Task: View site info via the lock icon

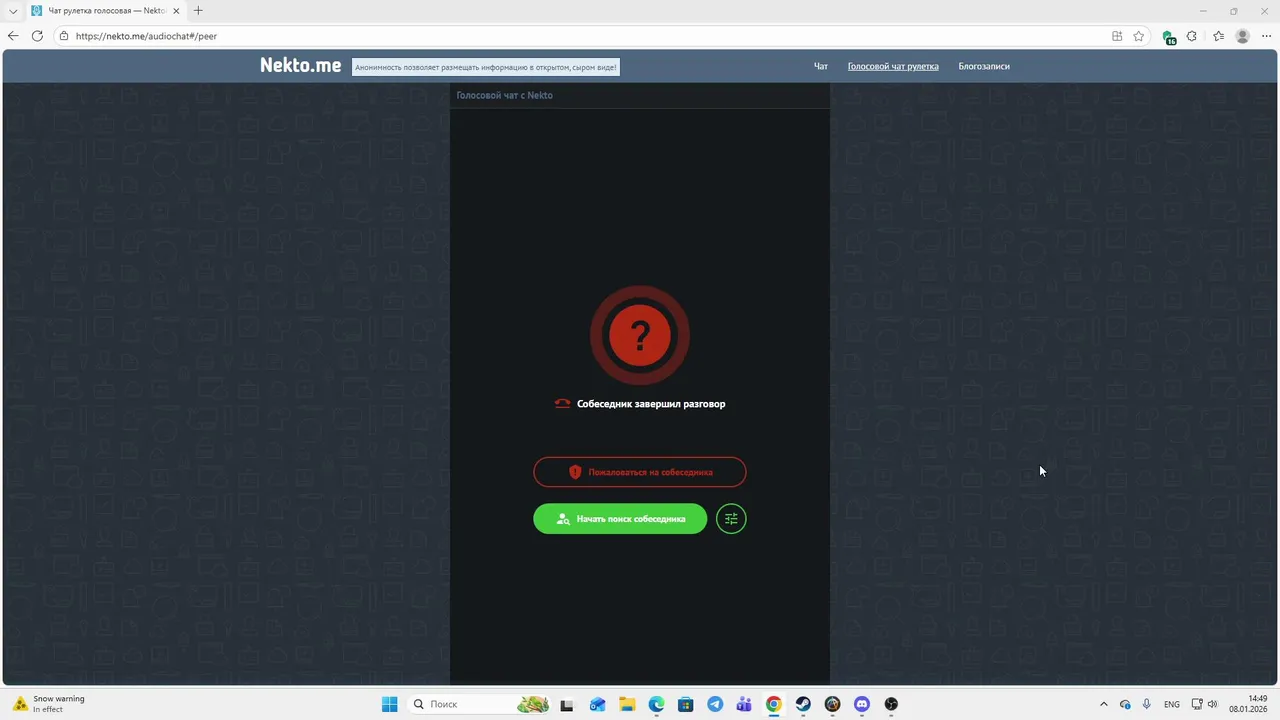Action: (64, 36)
